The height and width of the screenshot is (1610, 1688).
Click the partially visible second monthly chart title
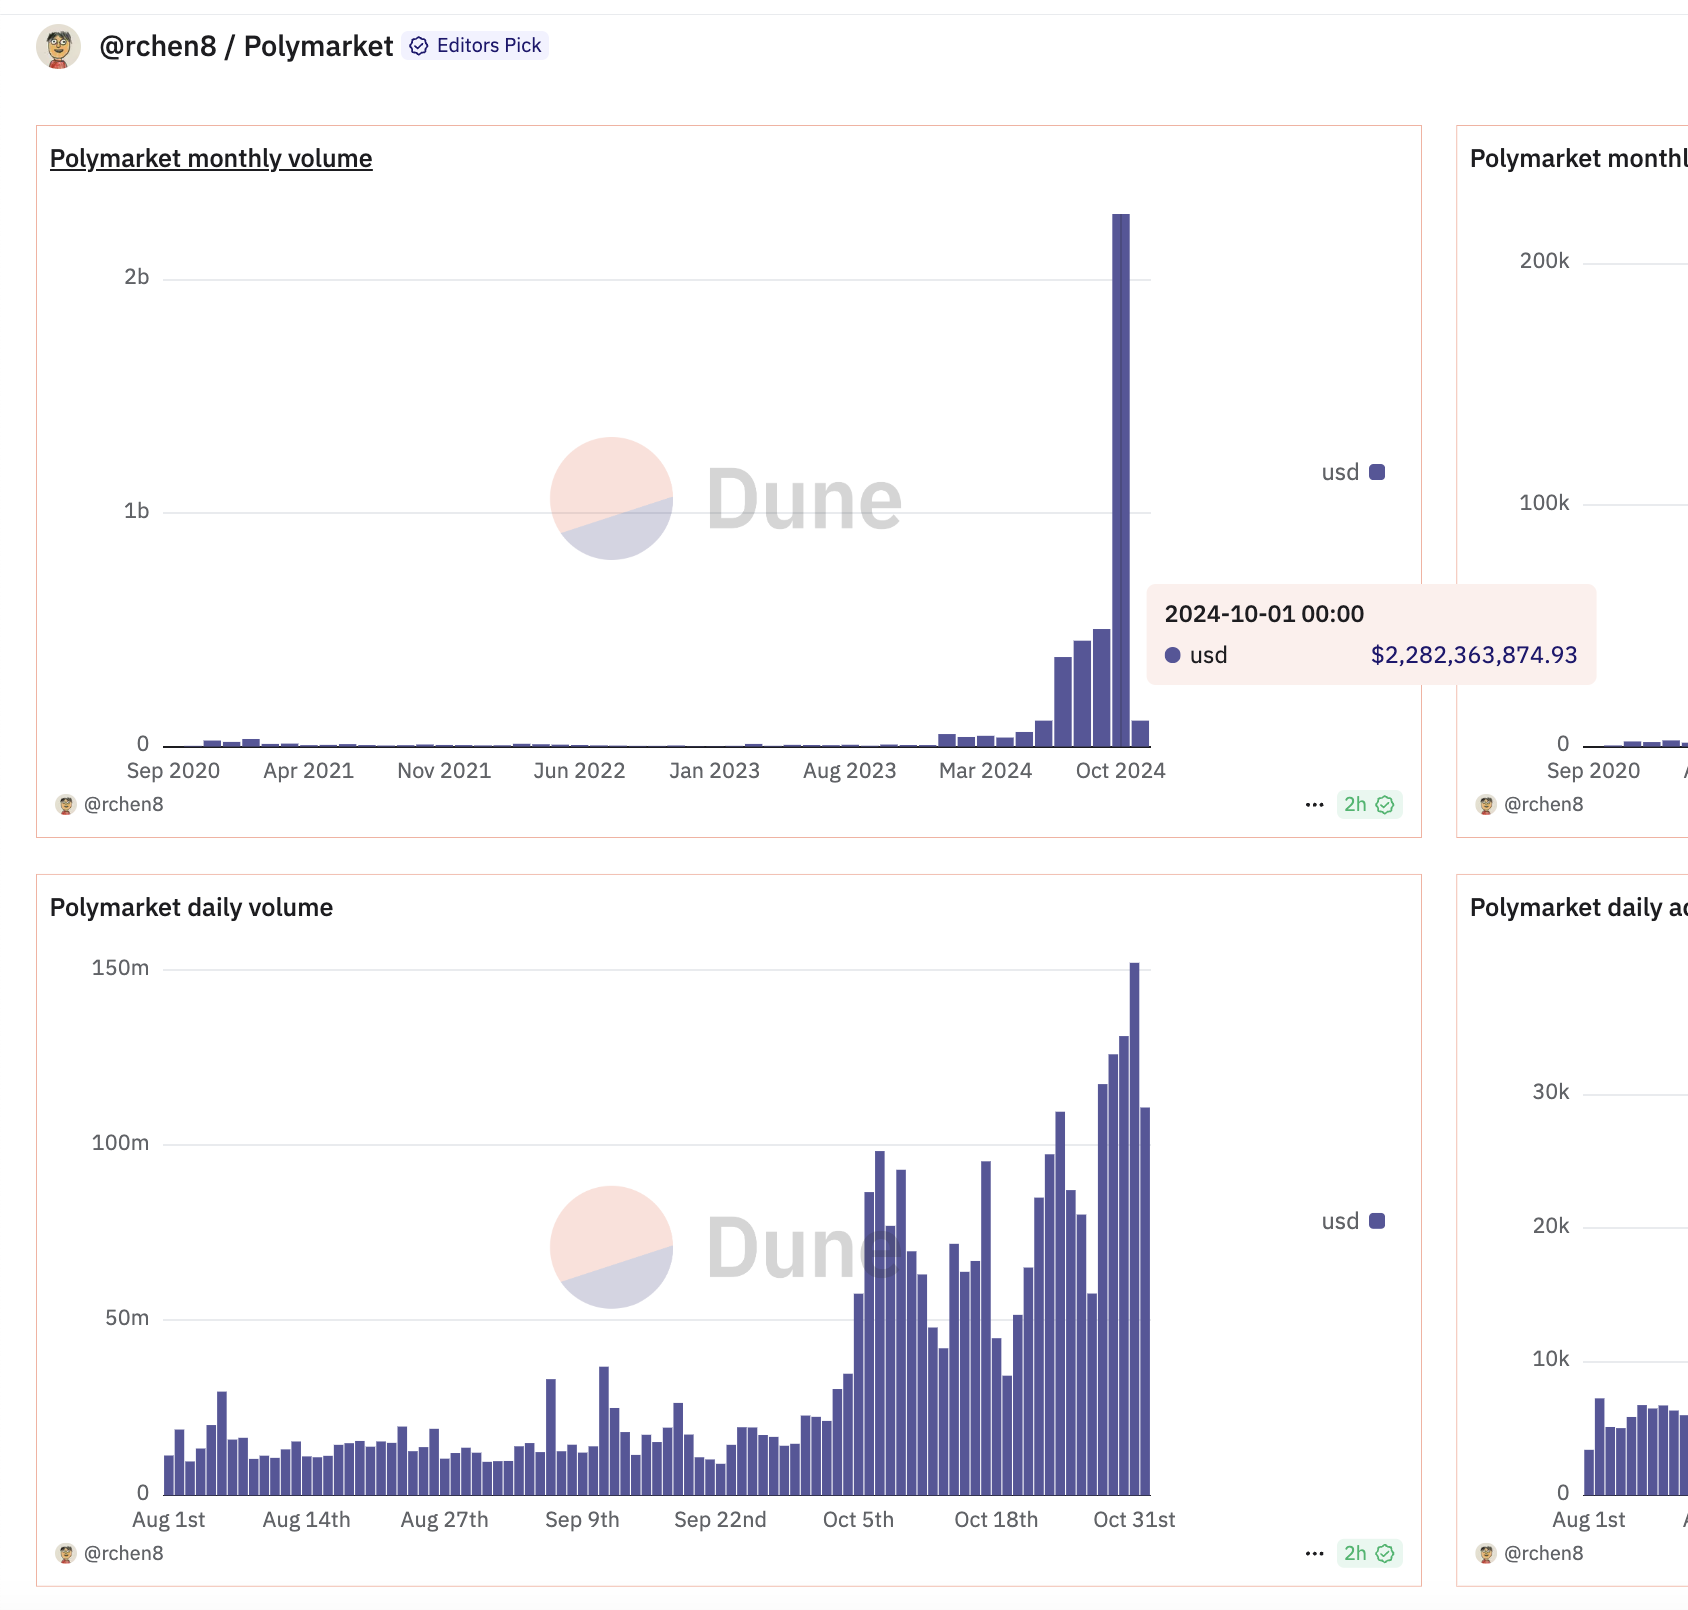click(1578, 158)
